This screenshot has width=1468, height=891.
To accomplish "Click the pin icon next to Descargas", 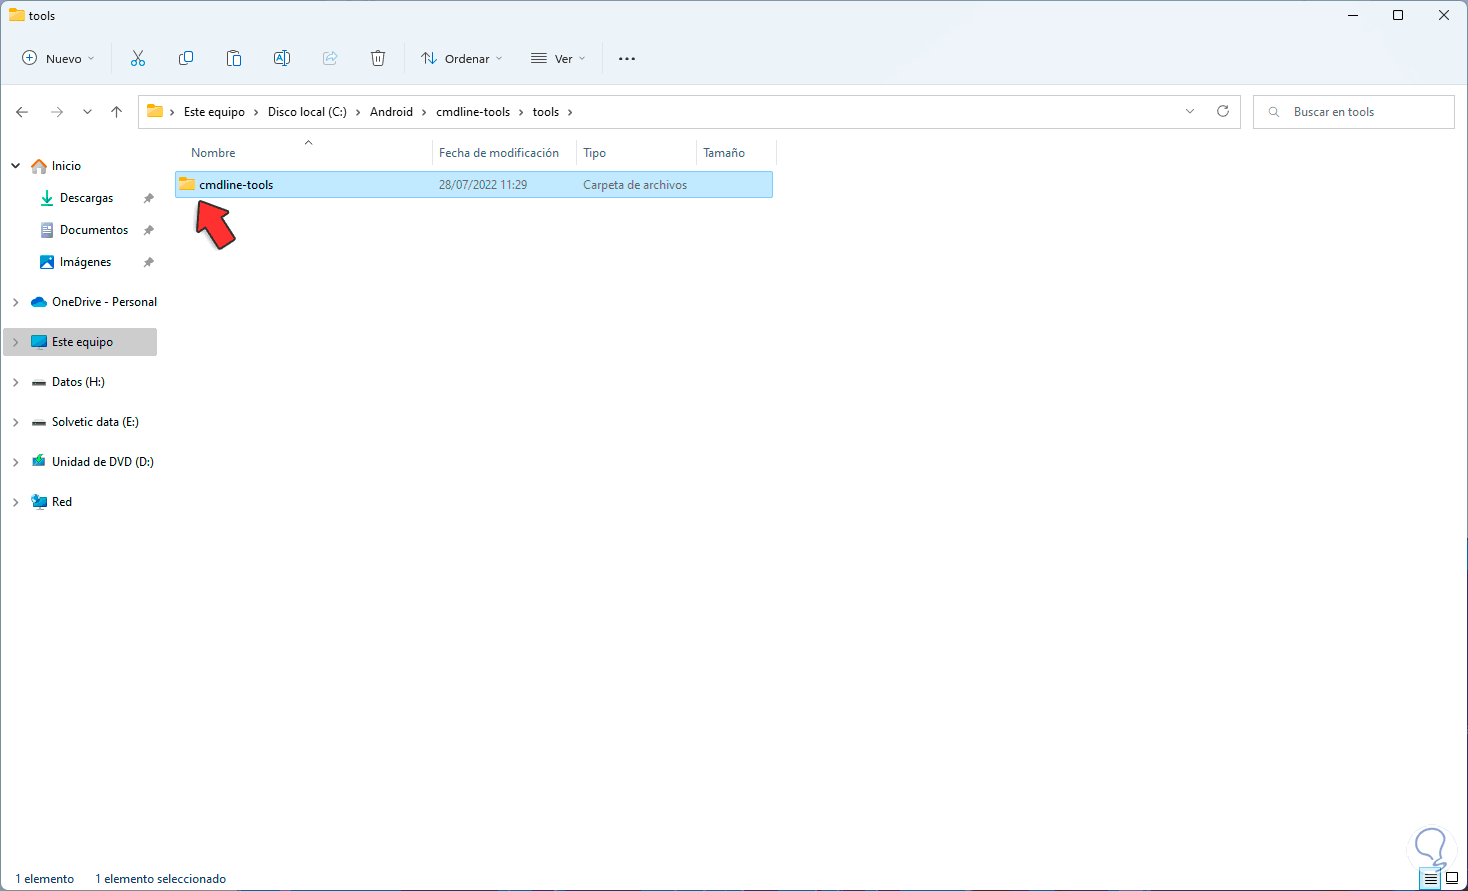I will click(149, 198).
